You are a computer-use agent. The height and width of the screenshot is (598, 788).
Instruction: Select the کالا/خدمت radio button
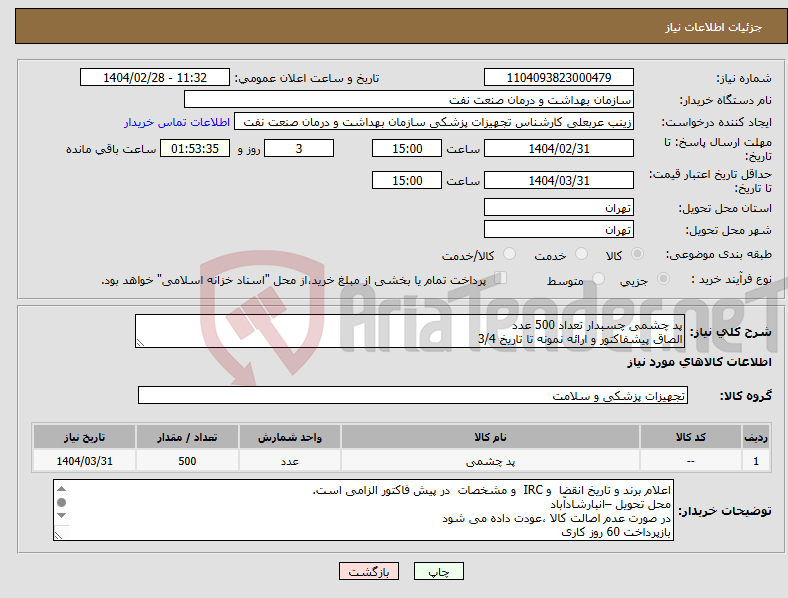510,254
